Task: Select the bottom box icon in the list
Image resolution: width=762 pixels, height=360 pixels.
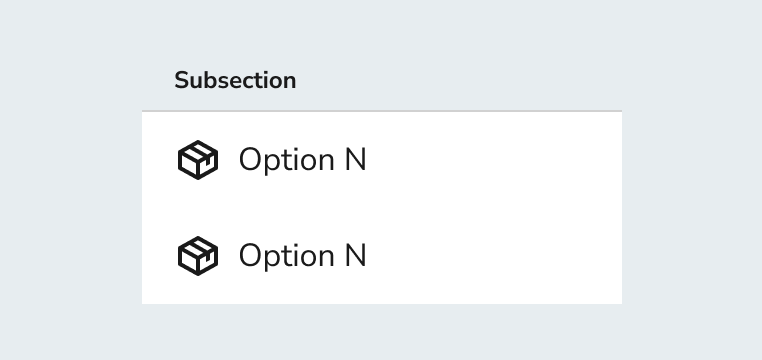Action: (x=198, y=256)
